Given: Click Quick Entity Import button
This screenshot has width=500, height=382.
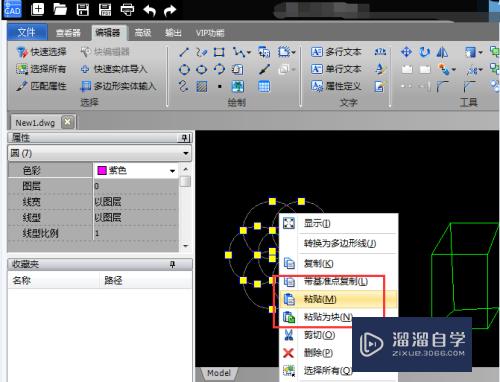Looking at the screenshot, I should point(114,69).
